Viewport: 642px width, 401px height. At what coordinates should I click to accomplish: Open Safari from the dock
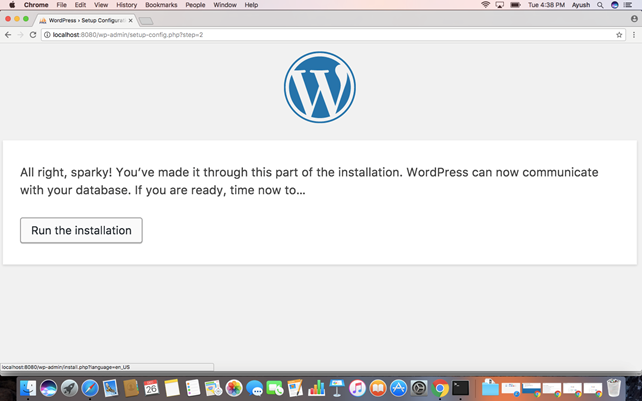(90, 388)
